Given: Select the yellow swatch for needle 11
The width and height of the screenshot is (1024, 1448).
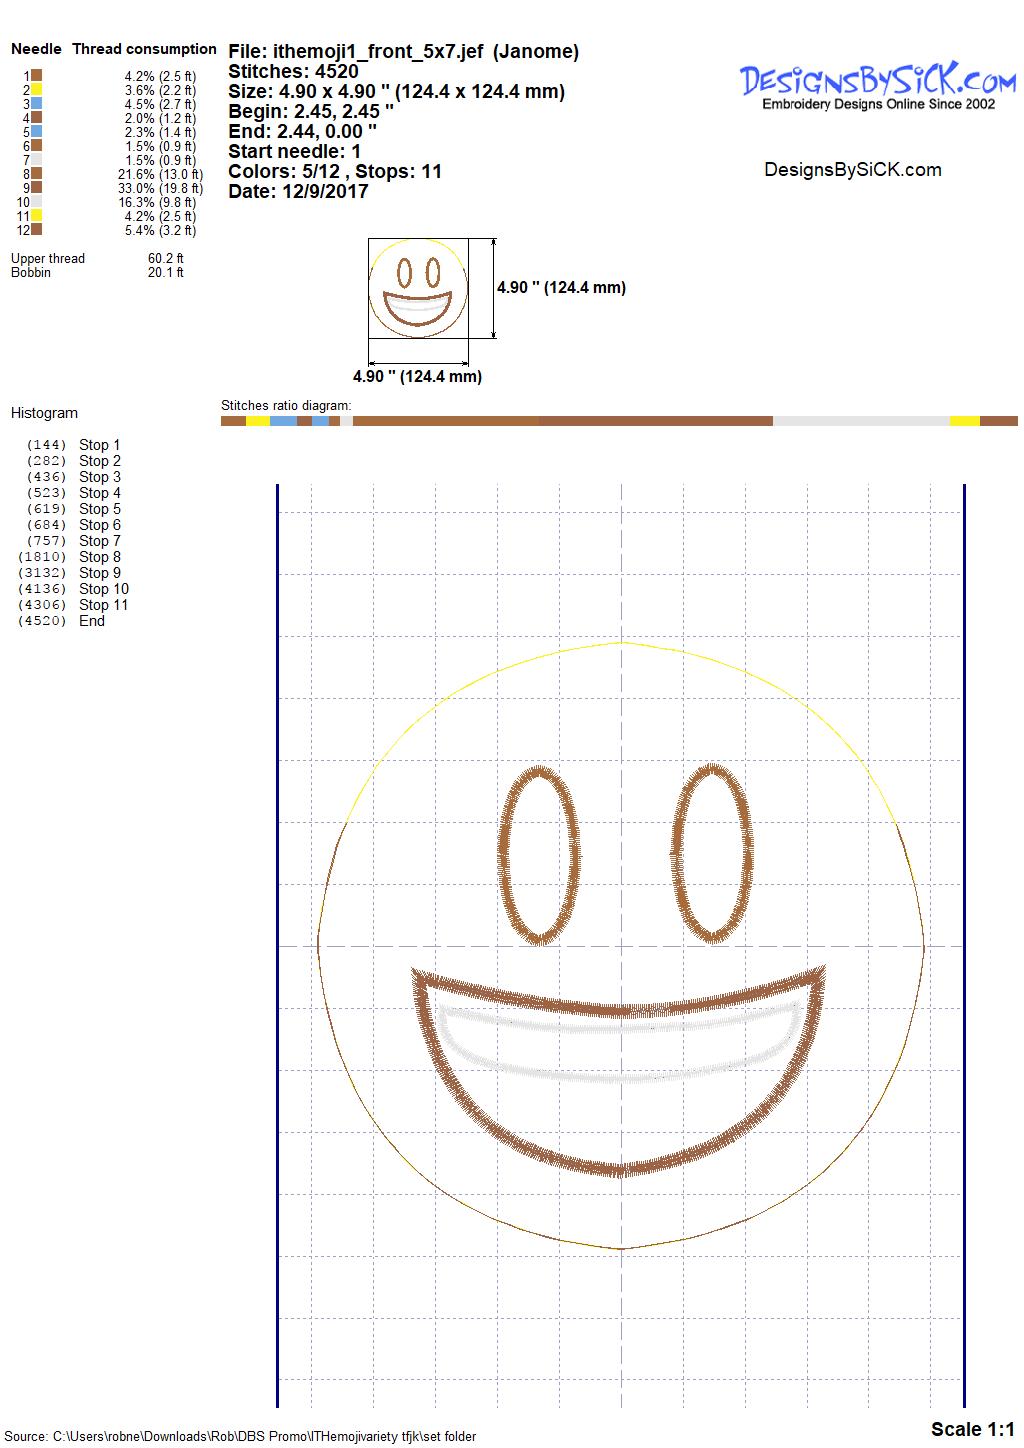Looking at the screenshot, I should click(36, 215).
